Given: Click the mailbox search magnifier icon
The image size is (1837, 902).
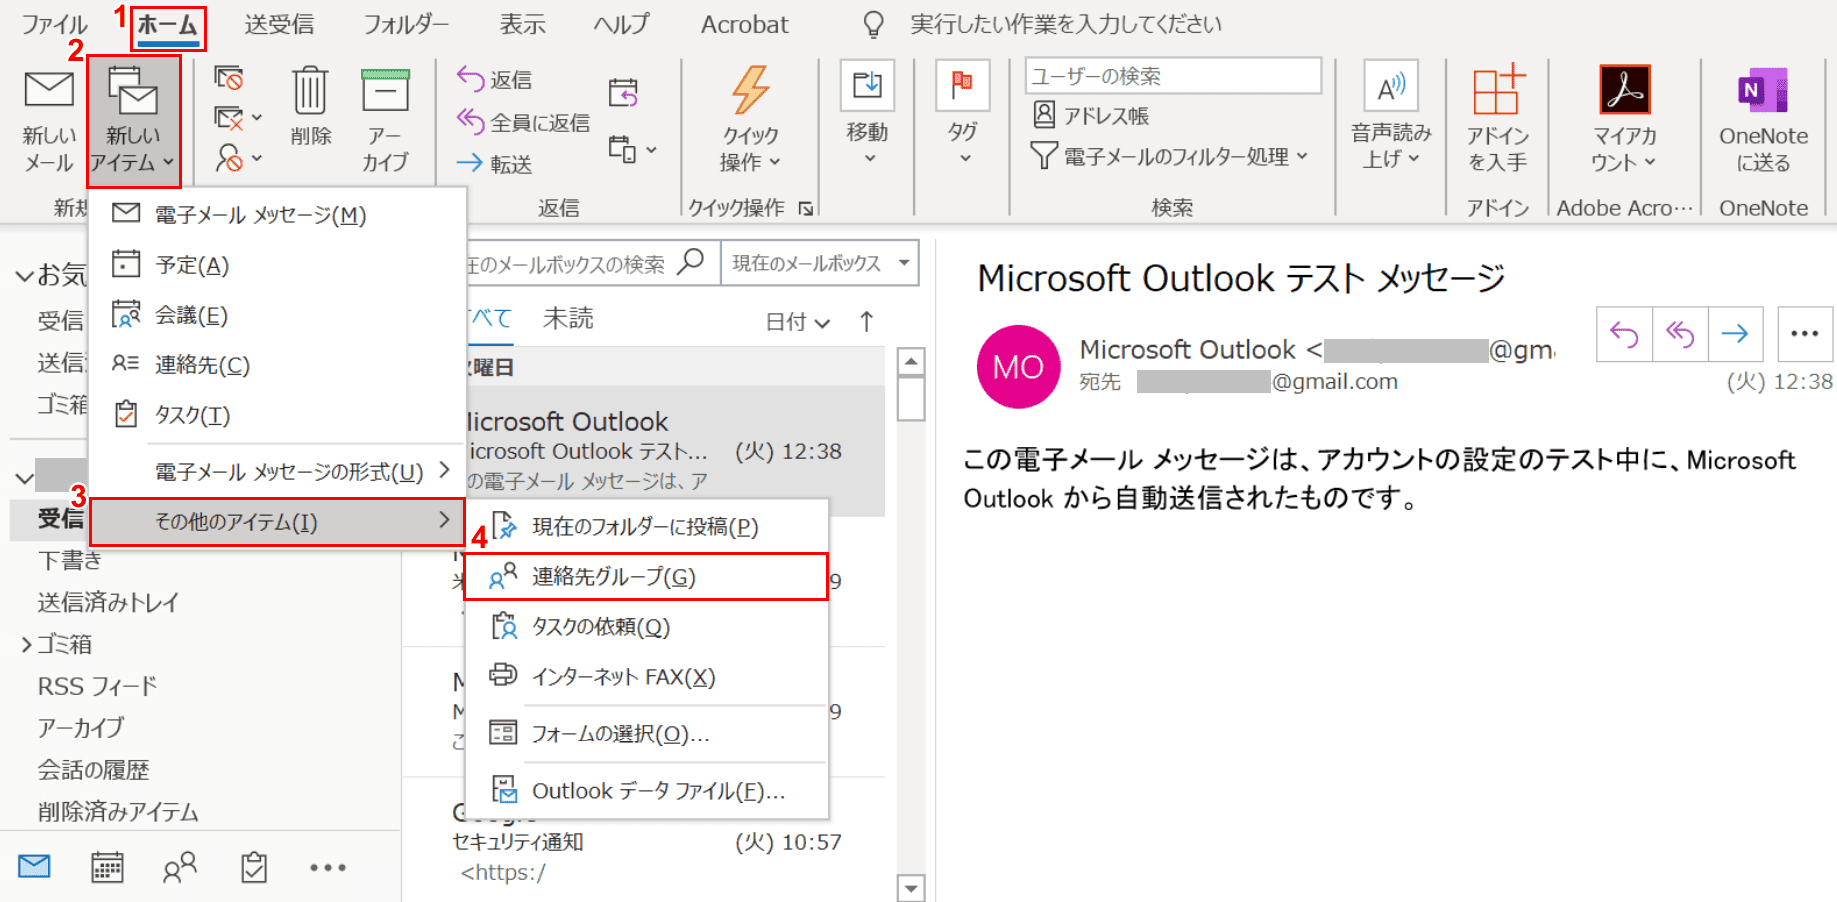Looking at the screenshot, I should (x=691, y=262).
